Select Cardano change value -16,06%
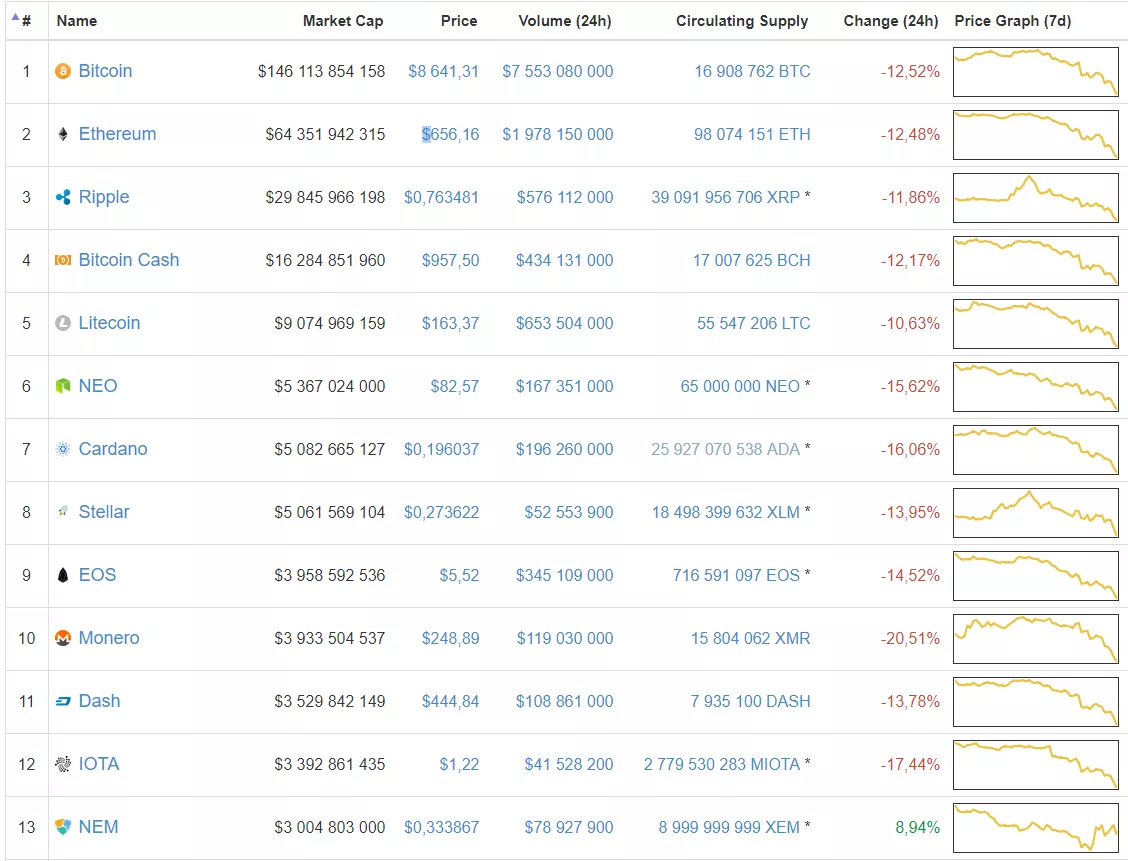 click(x=910, y=450)
